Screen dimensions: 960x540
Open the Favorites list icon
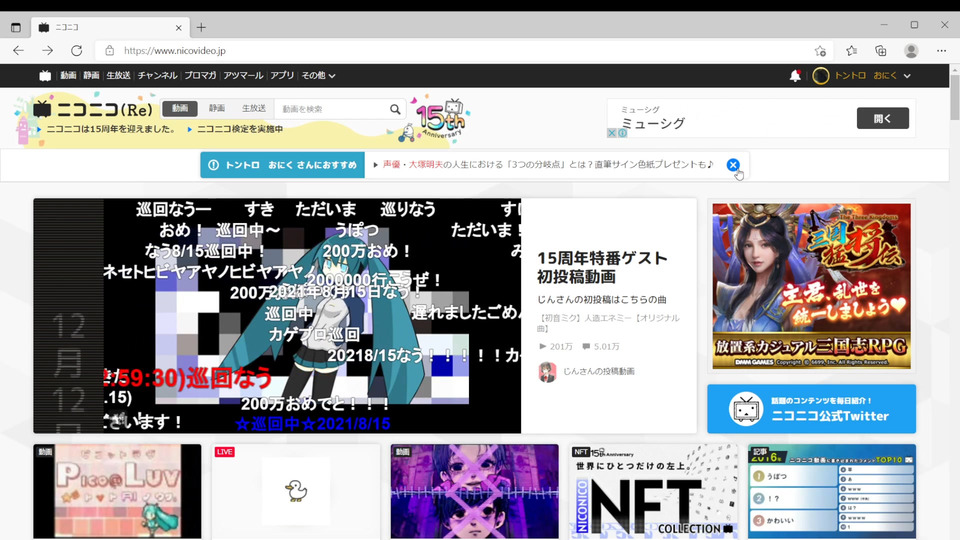tap(852, 51)
